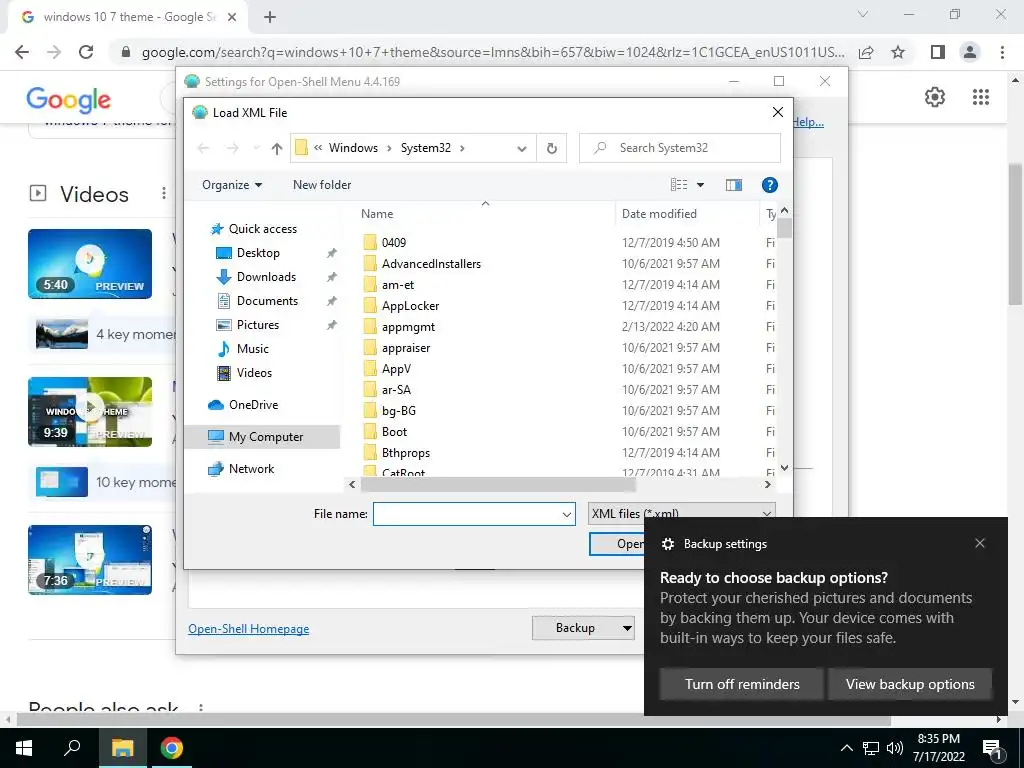Open the dialog Help question mark icon

769,185
